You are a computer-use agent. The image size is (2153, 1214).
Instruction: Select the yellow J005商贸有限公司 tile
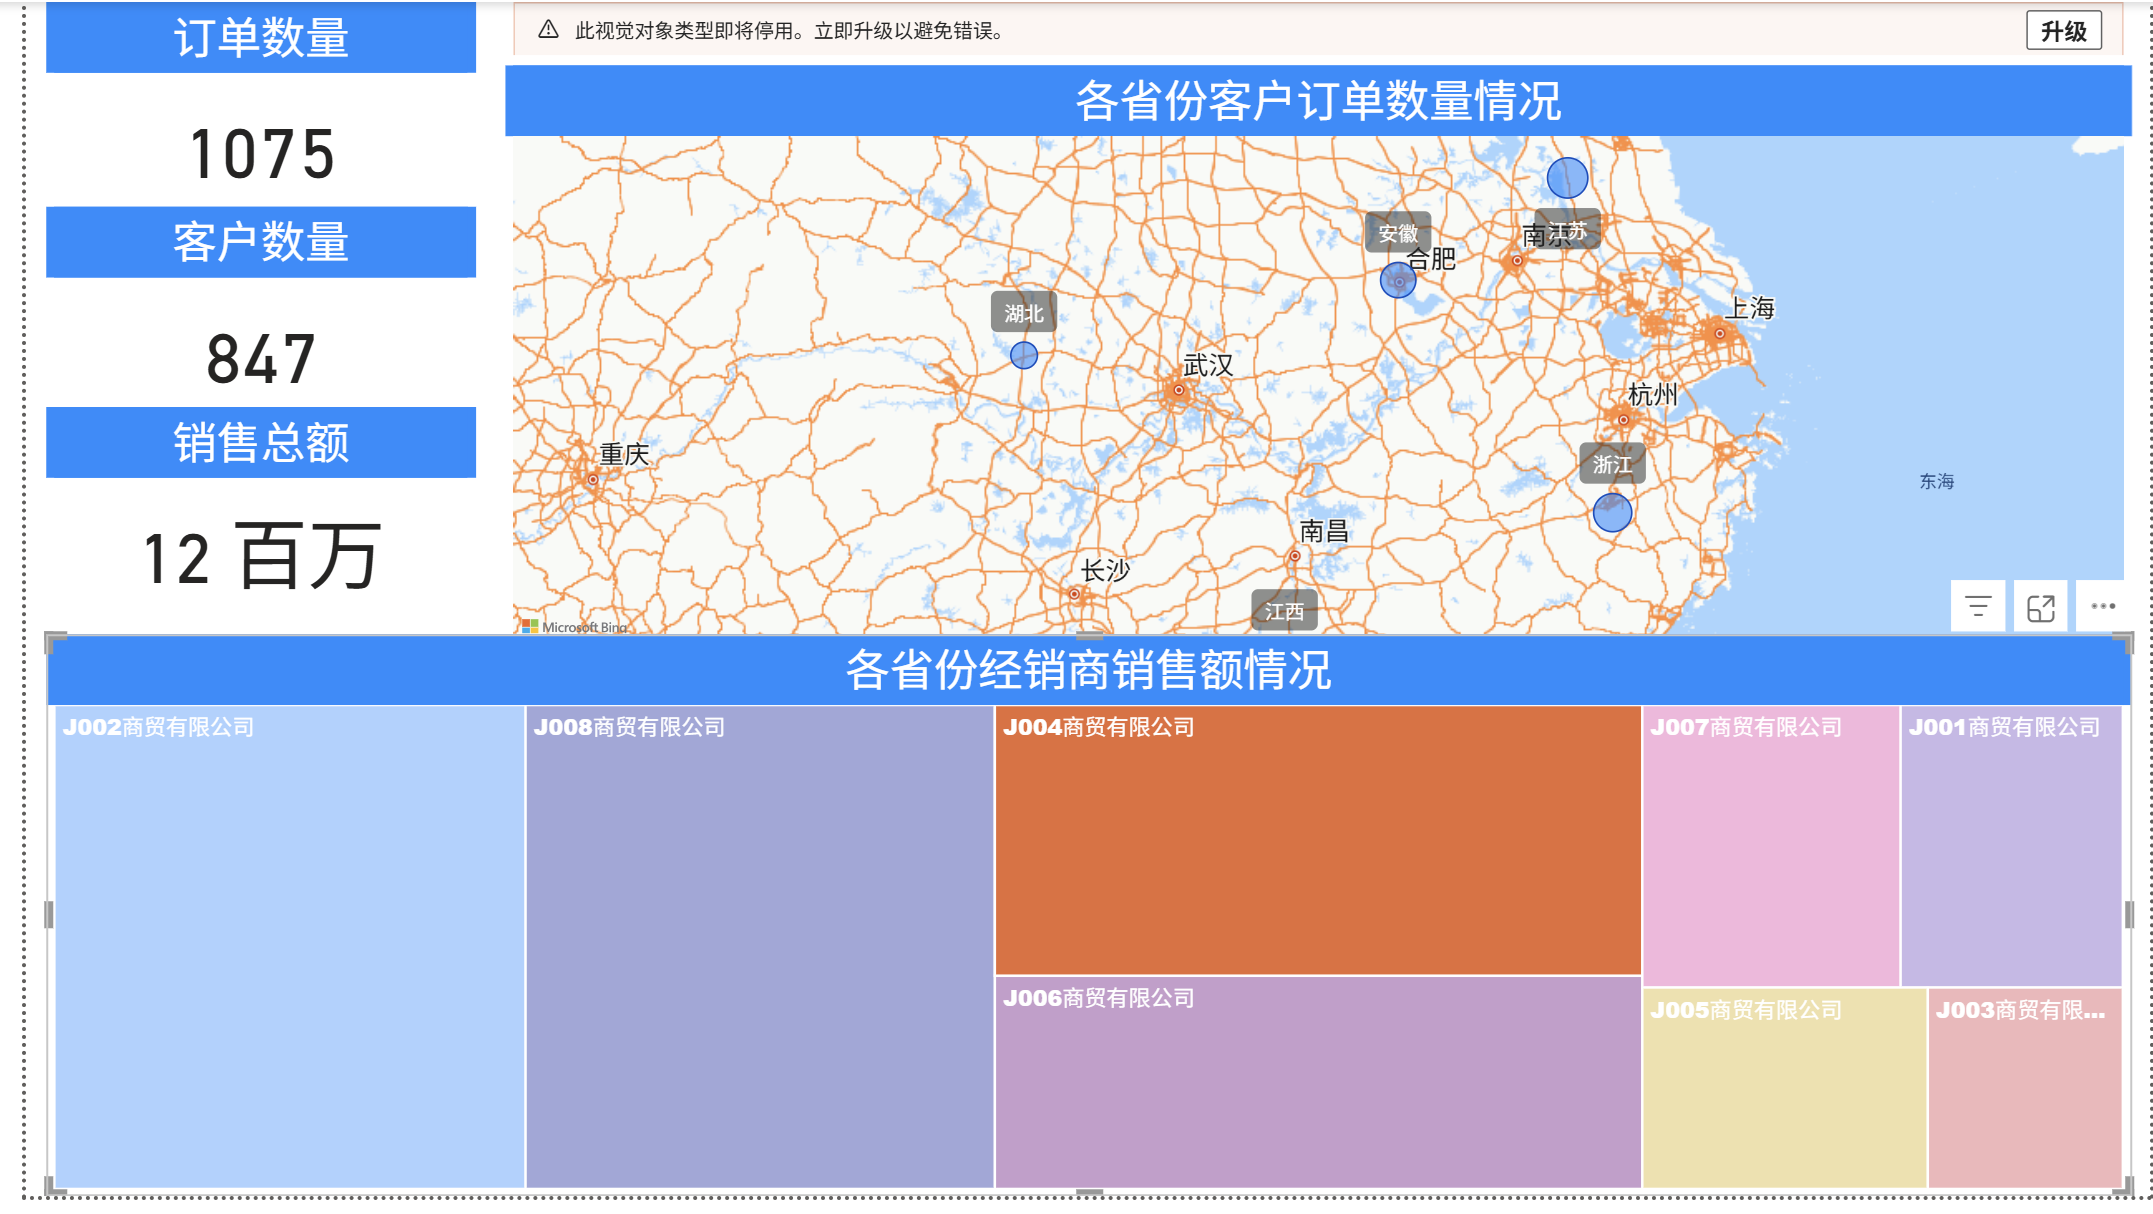[1784, 1088]
